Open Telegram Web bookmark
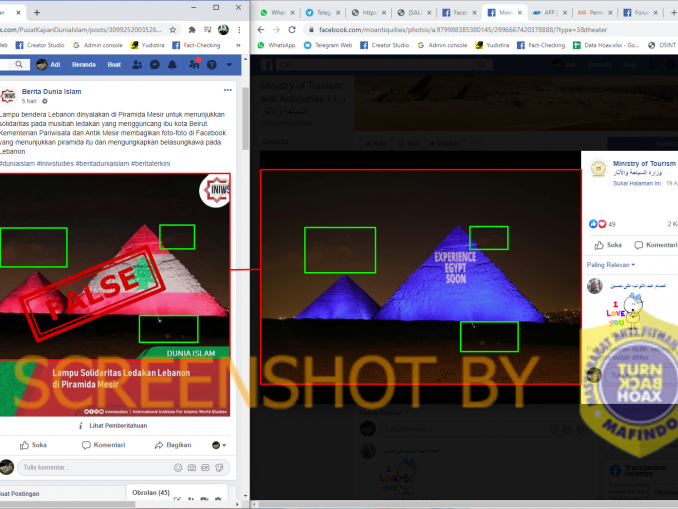 pos(328,45)
